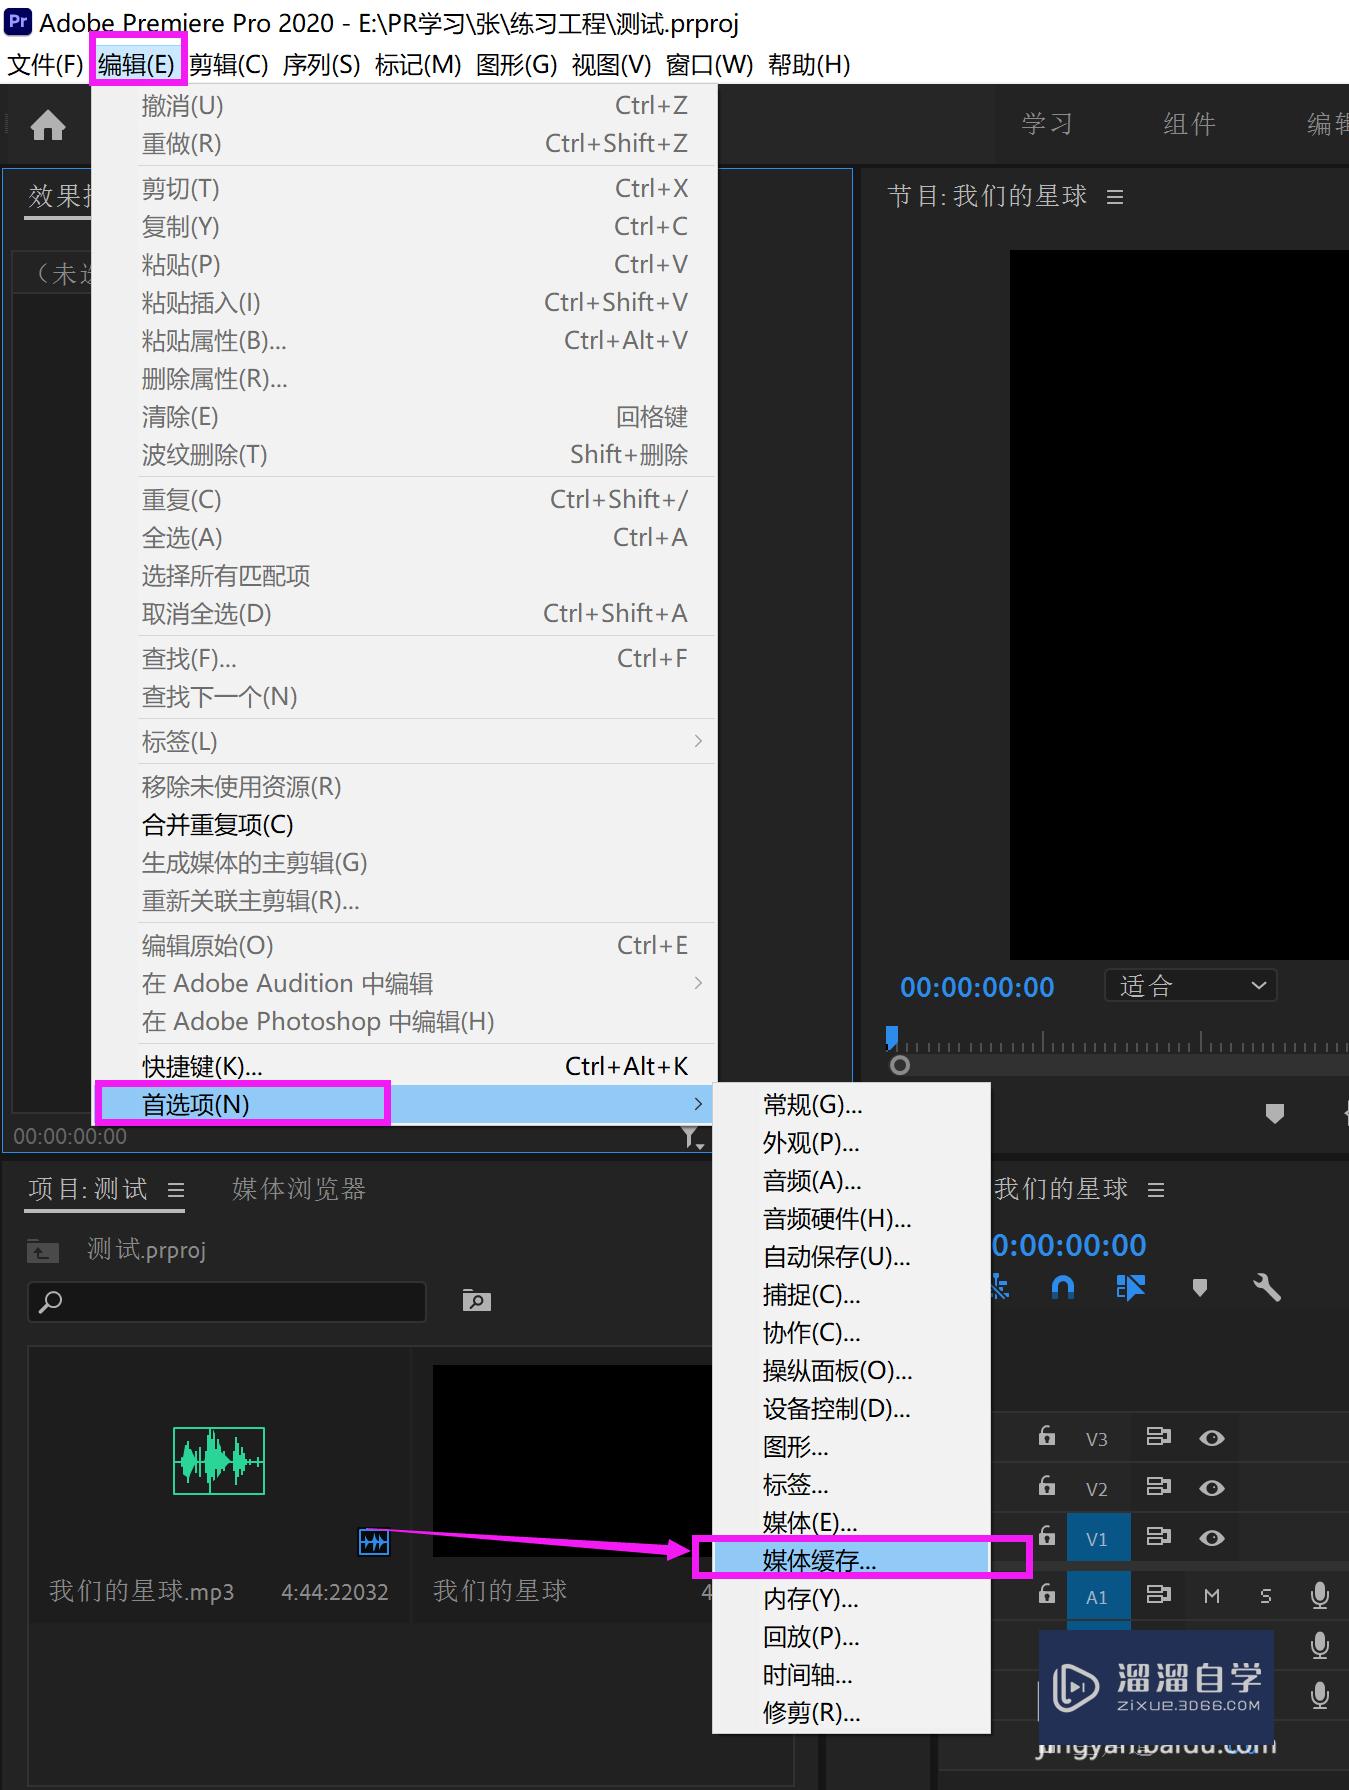The width and height of the screenshot is (1349, 1790).
Task: Open the 窗口(W) menu
Action: [709, 65]
